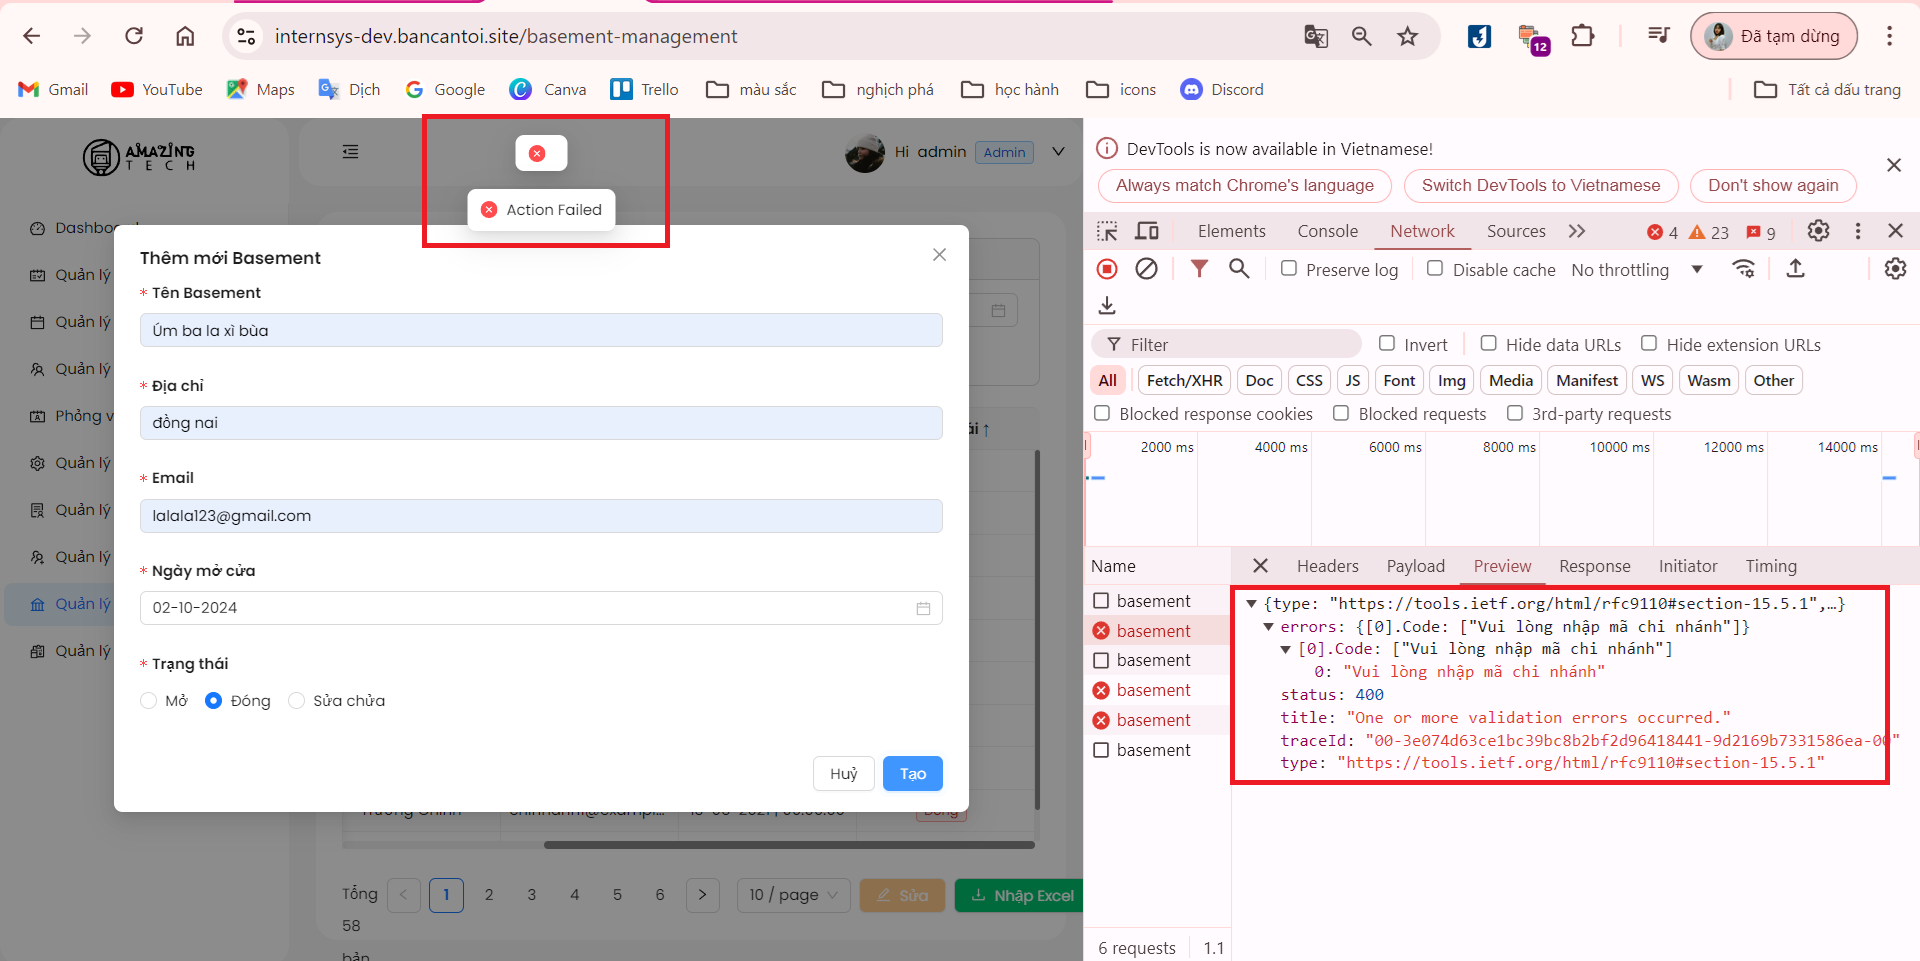This screenshot has height=961, width=1920.
Task: Check the Disable cache option
Action: [x=1435, y=269]
